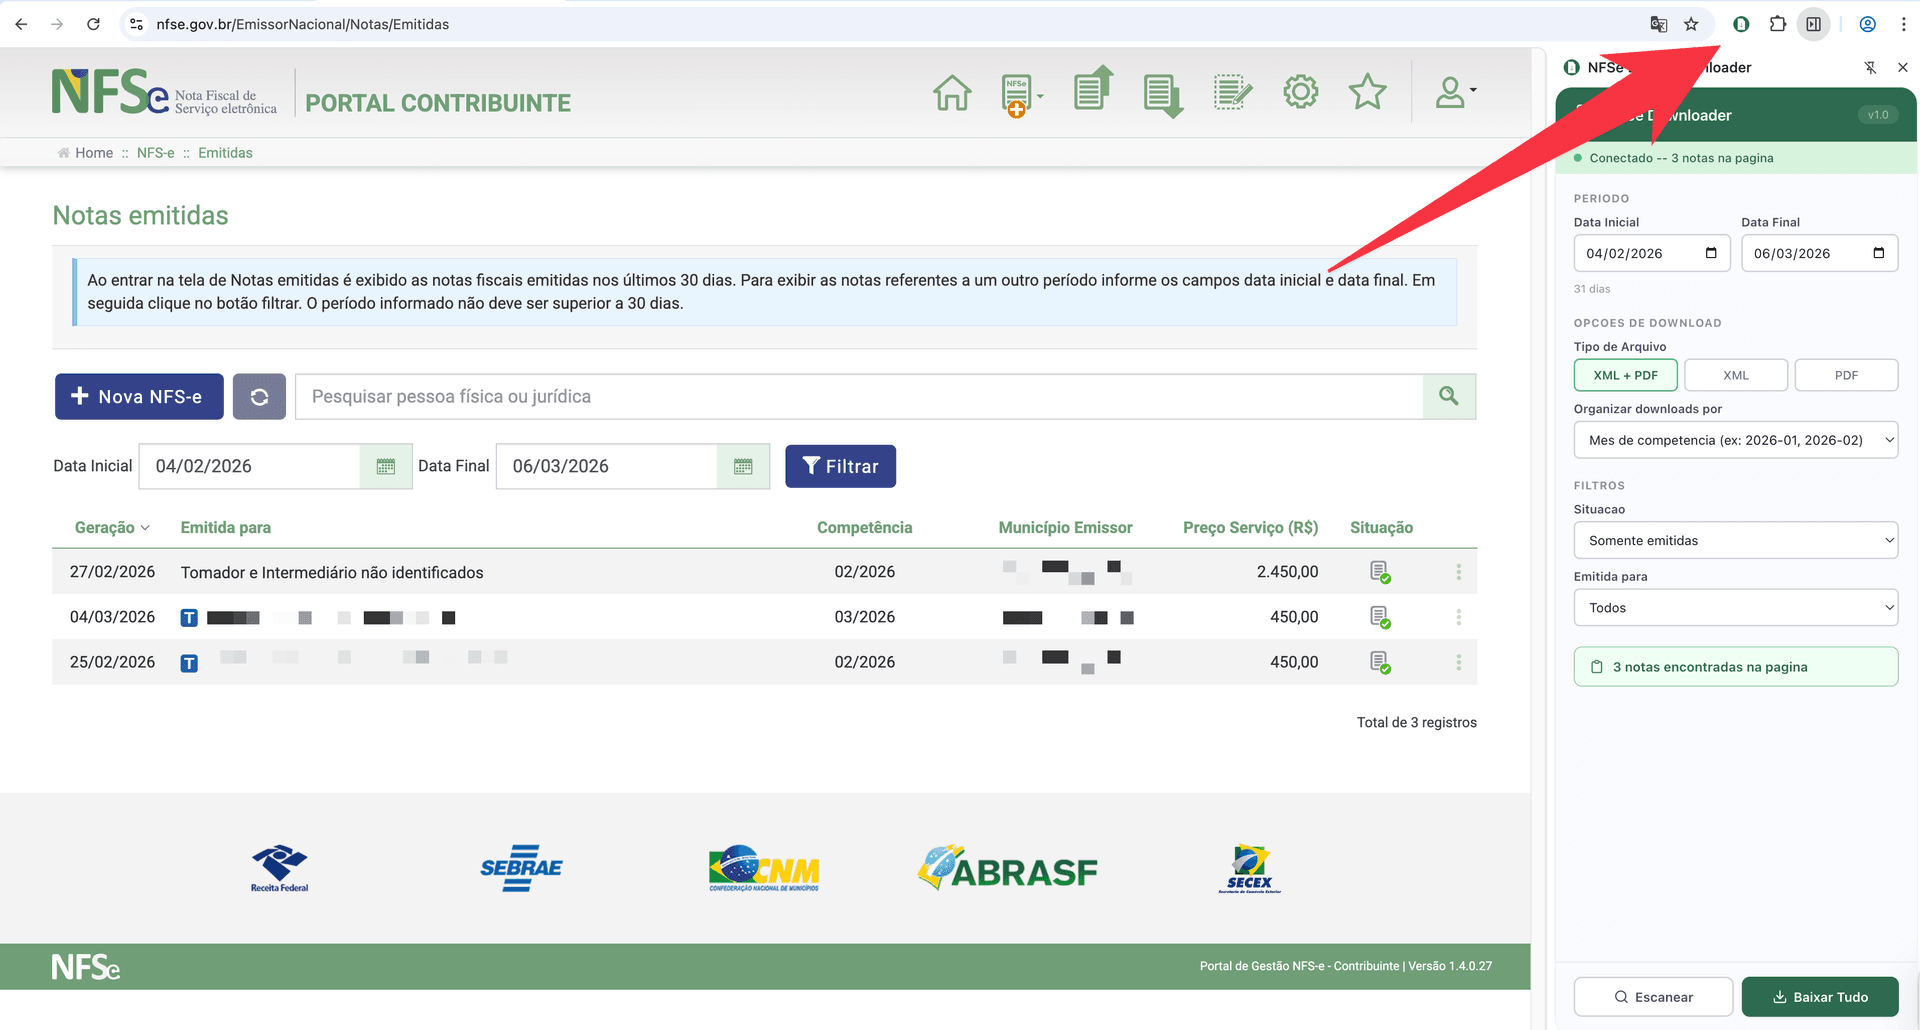The width and height of the screenshot is (1920, 1030).
Task: Open the Situacao filter dropdown
Action: click(x=1735, y=540)
